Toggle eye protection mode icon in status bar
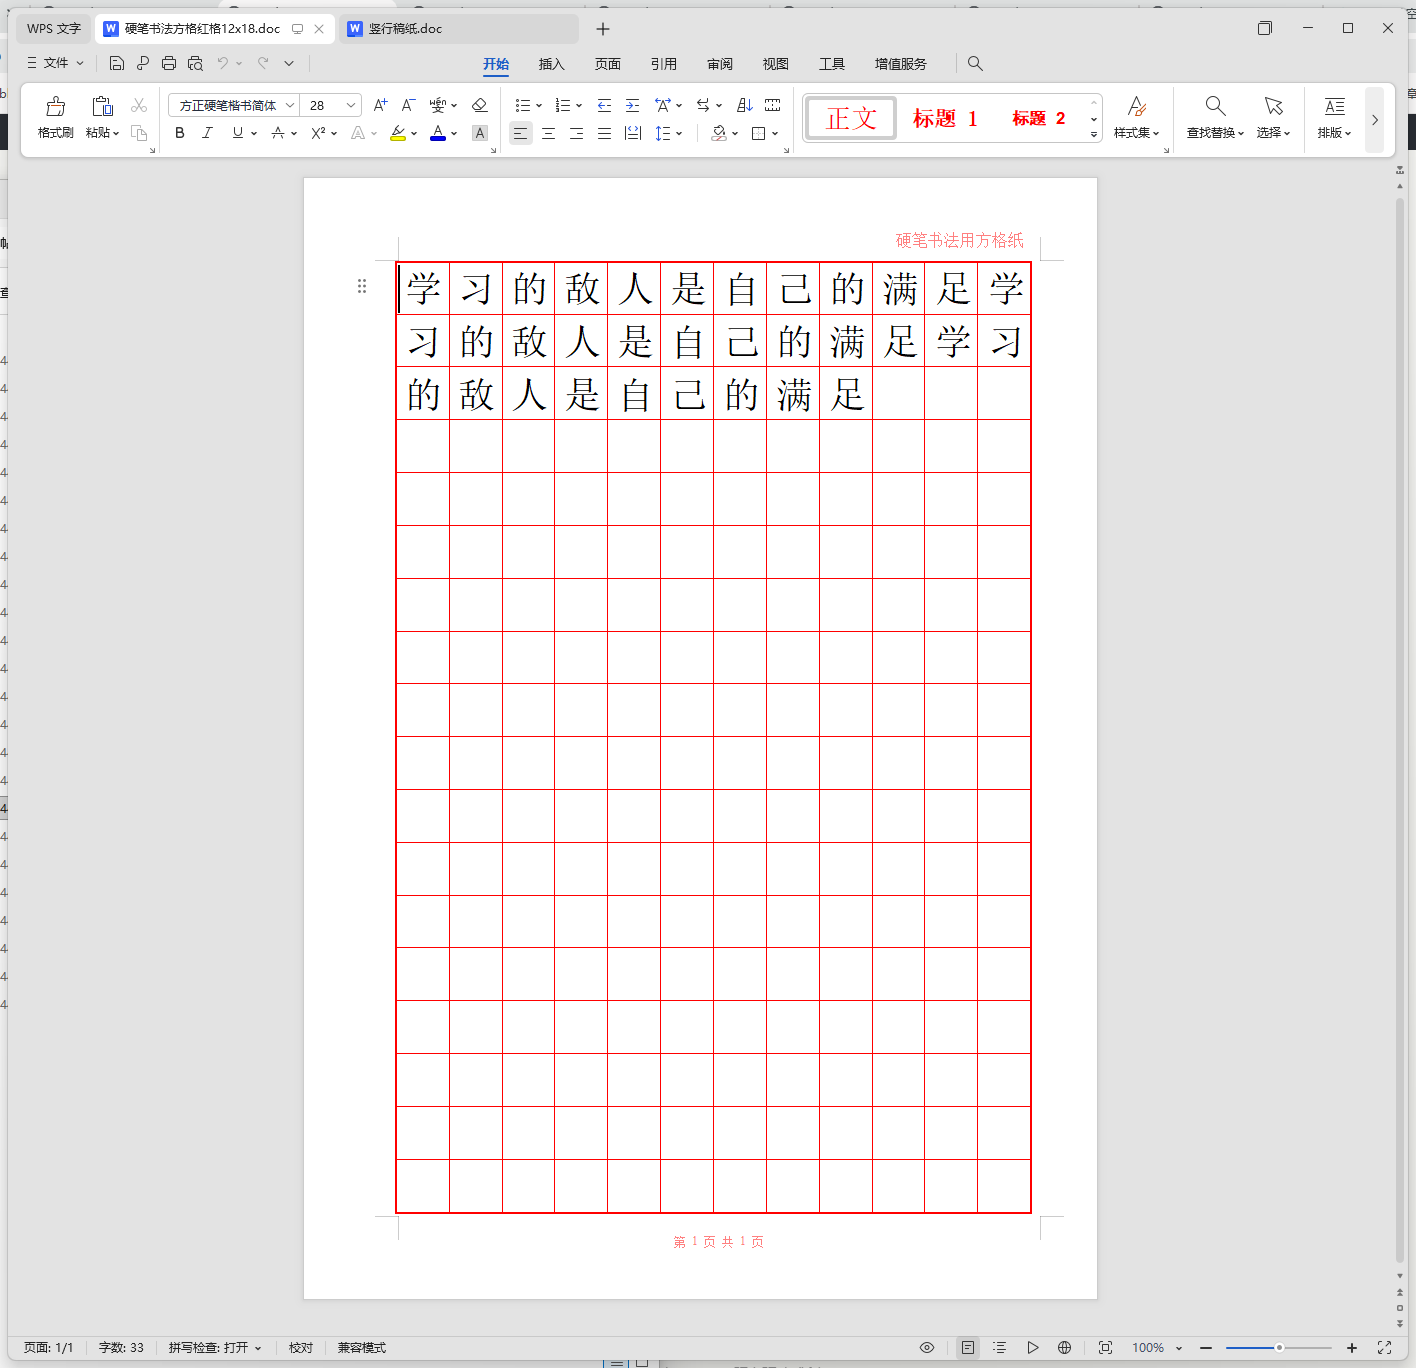1416x1368 pixels. tap(927, 1347)
